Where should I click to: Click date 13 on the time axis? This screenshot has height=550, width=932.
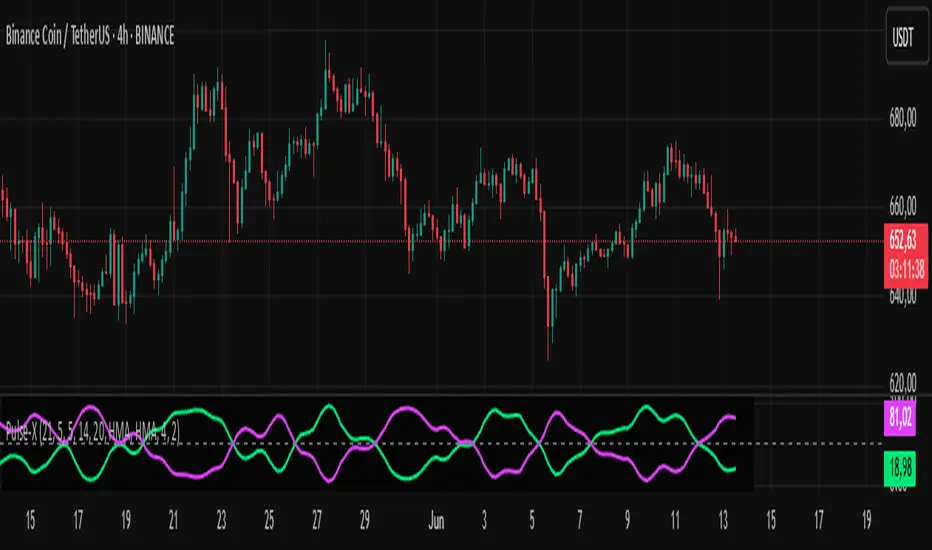pyautogui.click(x=723, y=521)
